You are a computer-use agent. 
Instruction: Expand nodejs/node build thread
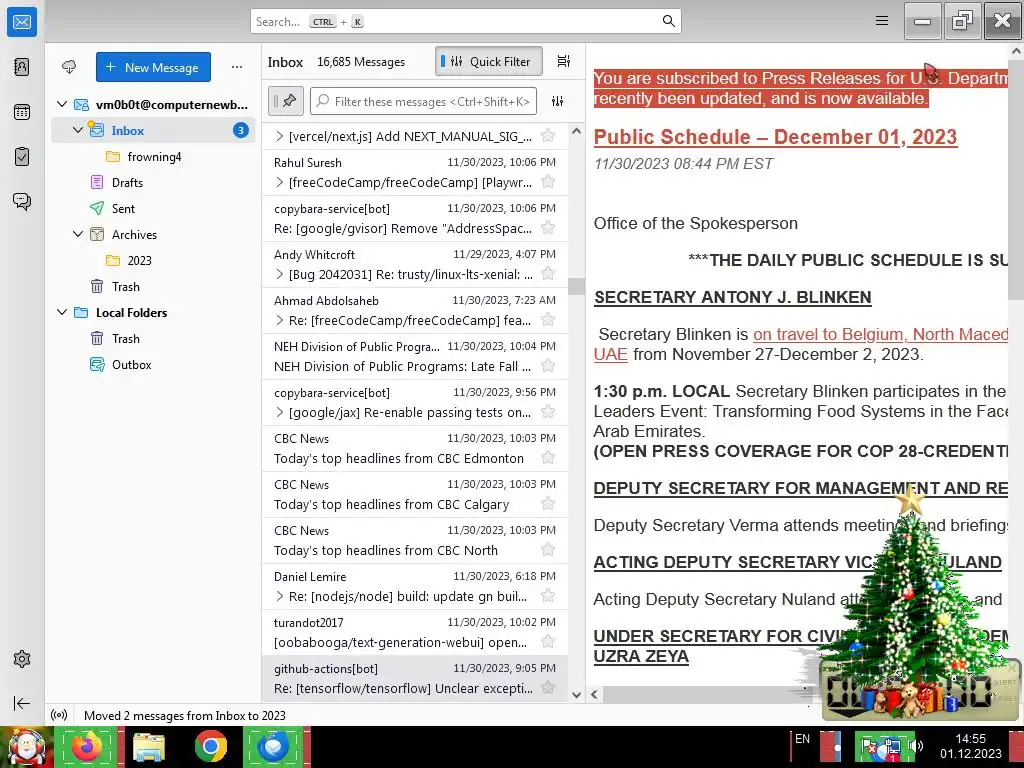click(x=280, y=596)
